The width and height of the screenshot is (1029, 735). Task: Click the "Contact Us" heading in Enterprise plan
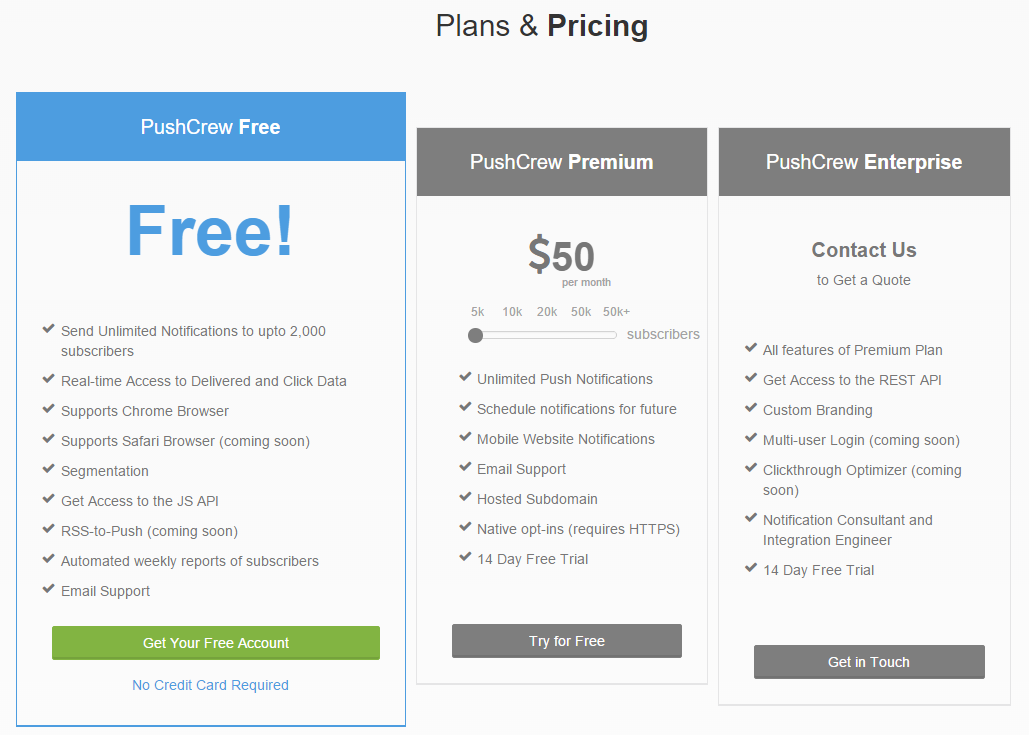click(x=863, y=250)
